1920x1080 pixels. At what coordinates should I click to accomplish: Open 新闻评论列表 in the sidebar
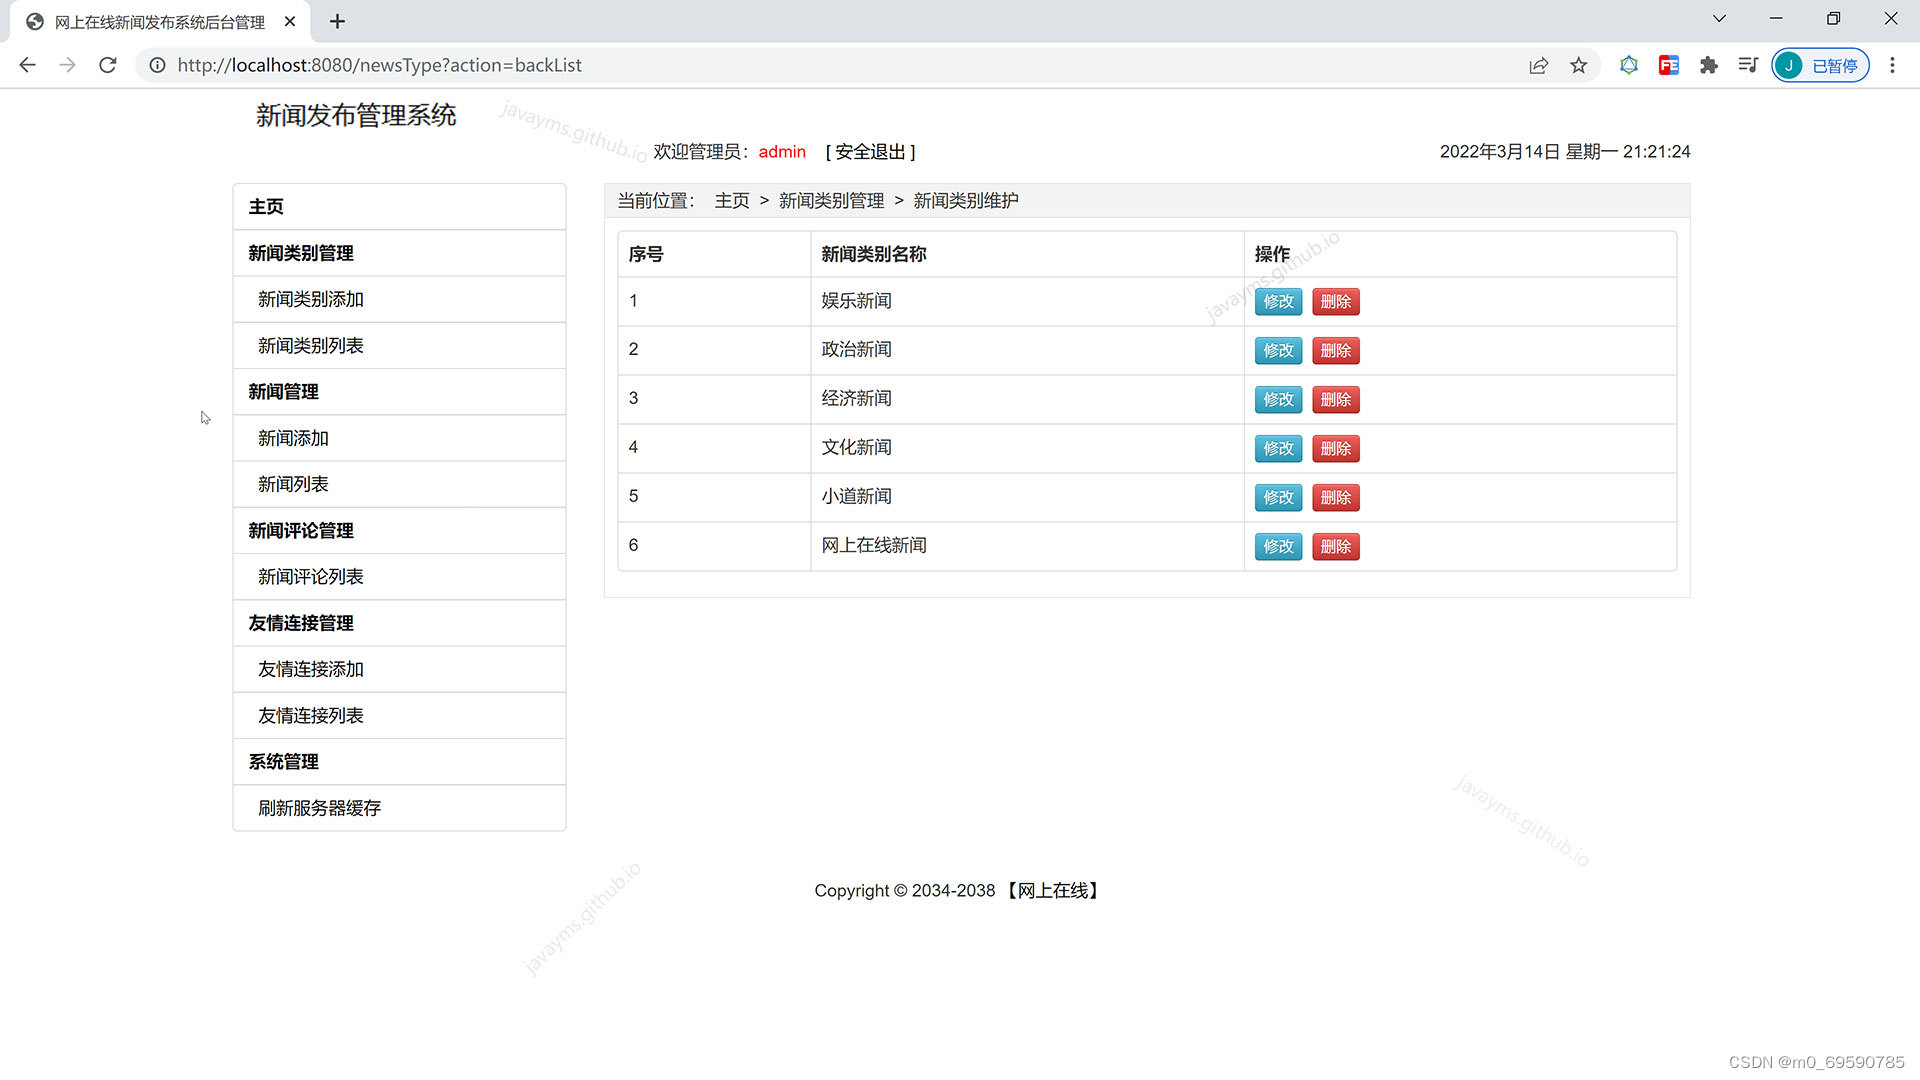(x=399, y=577)
